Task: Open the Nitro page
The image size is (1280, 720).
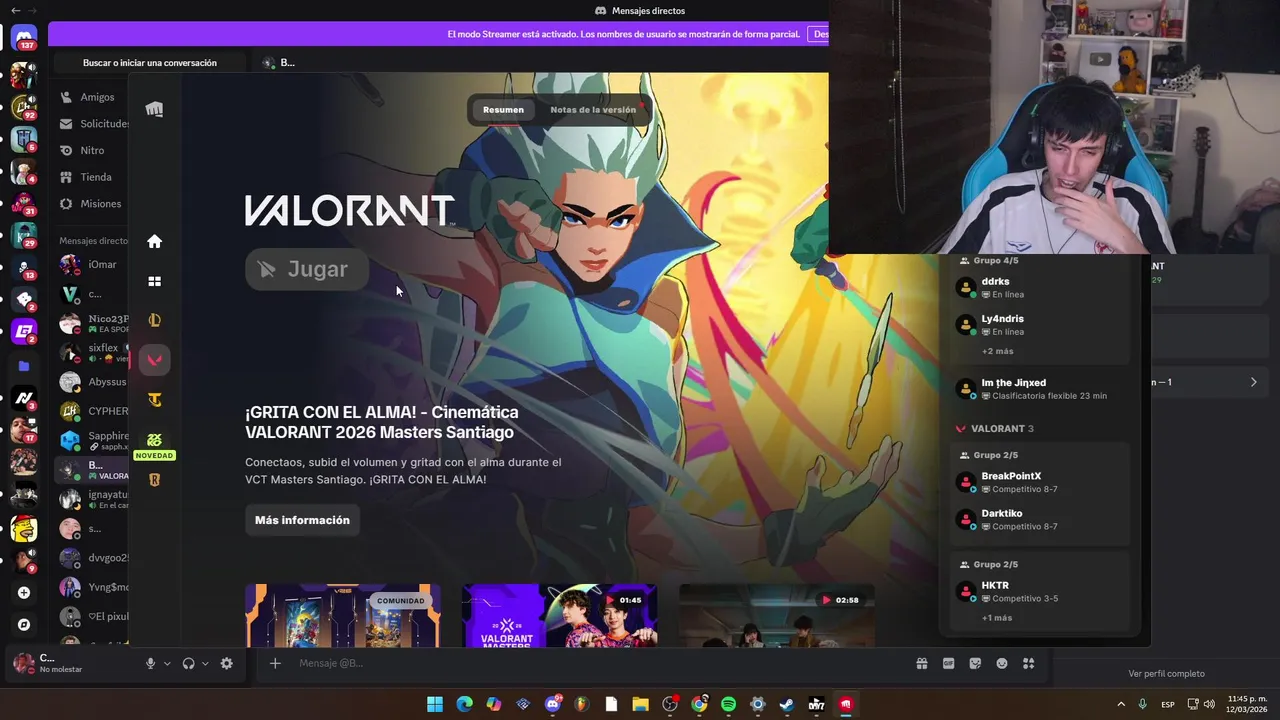Action: [x=92, y=150]
